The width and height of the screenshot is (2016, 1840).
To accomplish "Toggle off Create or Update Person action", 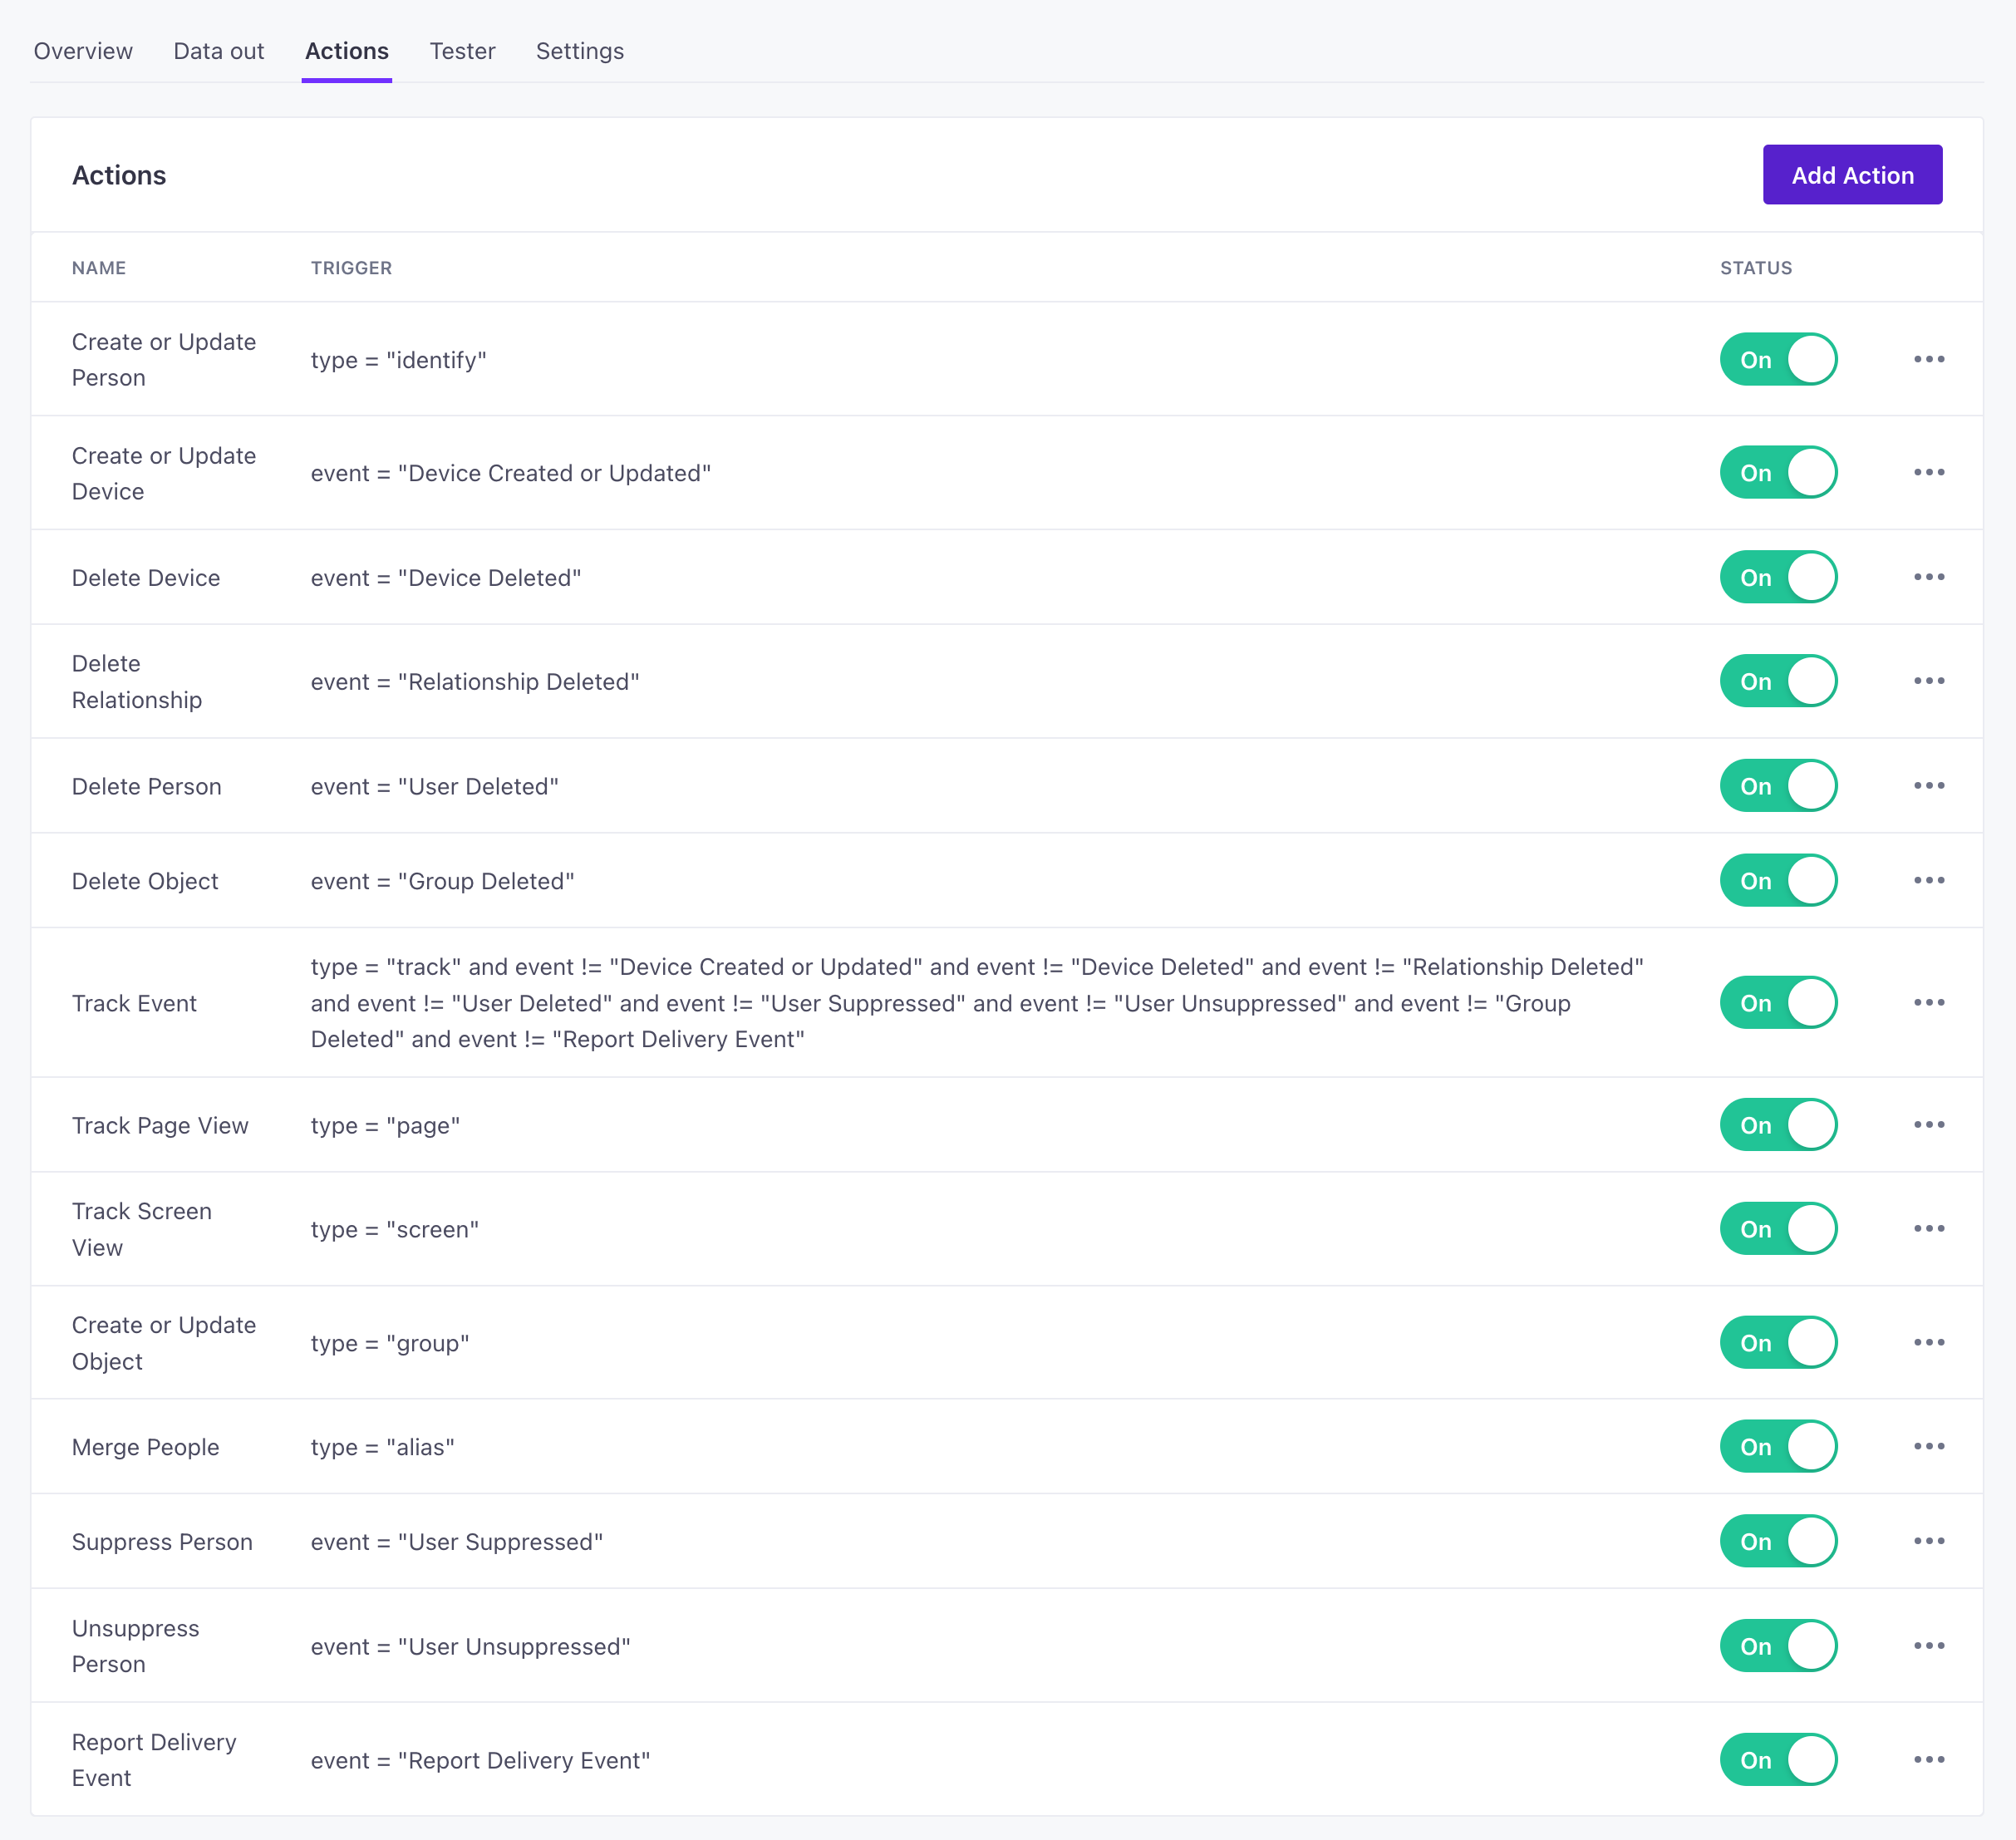I will 1778,360.
